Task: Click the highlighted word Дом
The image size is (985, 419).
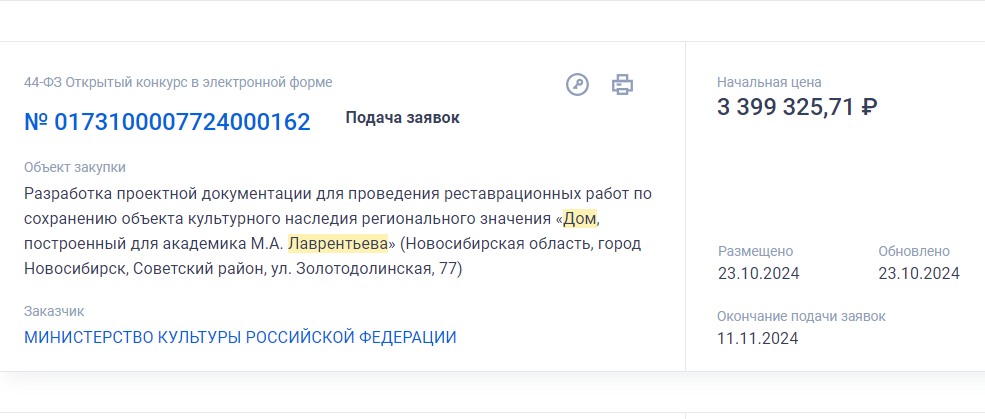Action: [581, 218]
